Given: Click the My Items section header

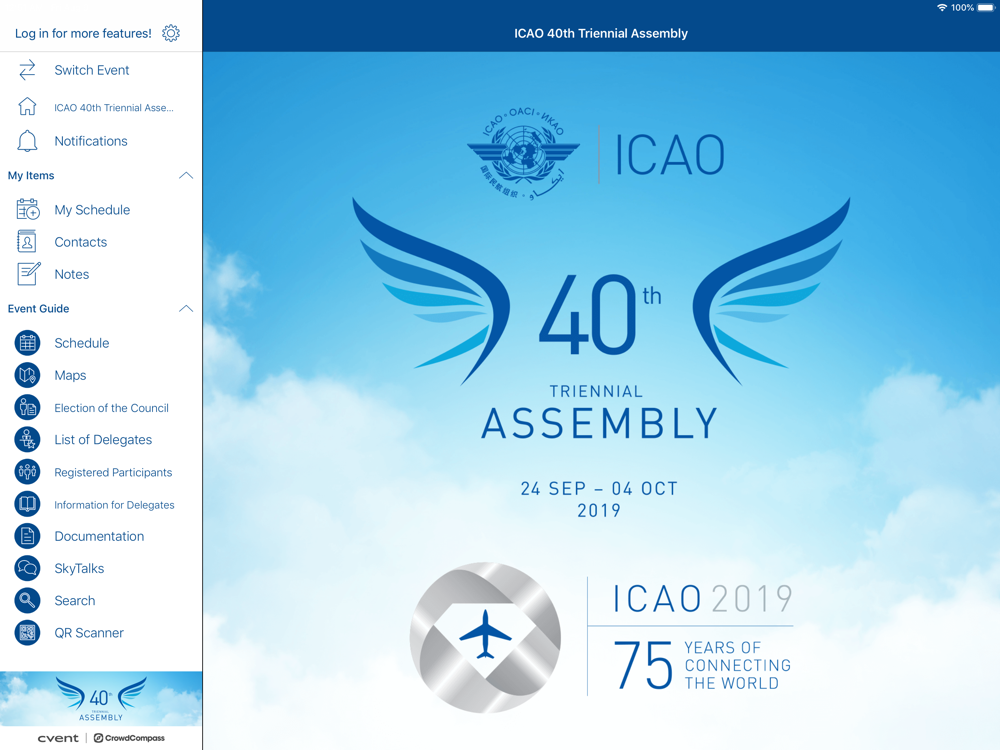Looking at the screenshot, I should (31, 175).
